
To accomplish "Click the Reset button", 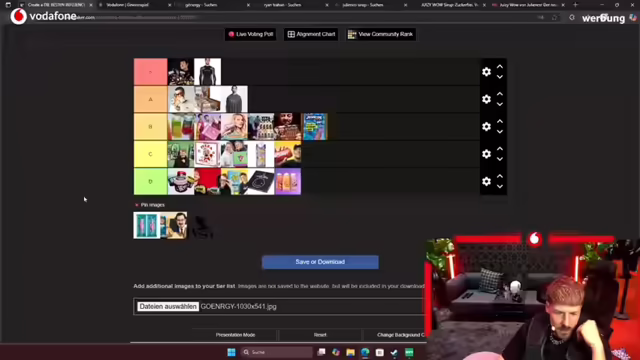I will point(320,335).
